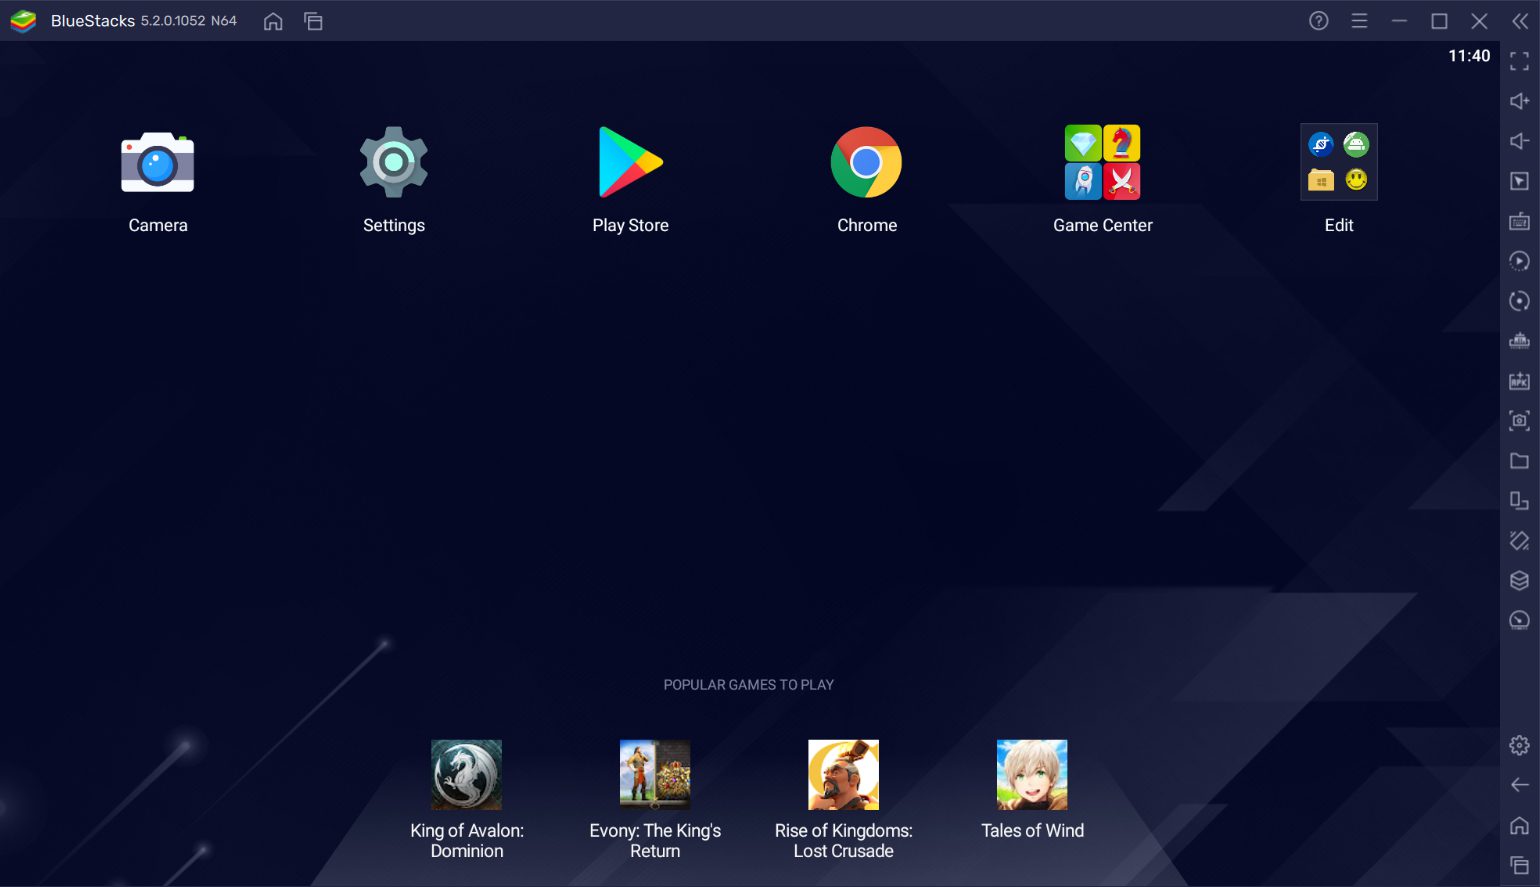This screenshot has width=1540, height=887.
Task: Click the gauge speedometer sidebar icon
Action: (x=1519, y=621)
